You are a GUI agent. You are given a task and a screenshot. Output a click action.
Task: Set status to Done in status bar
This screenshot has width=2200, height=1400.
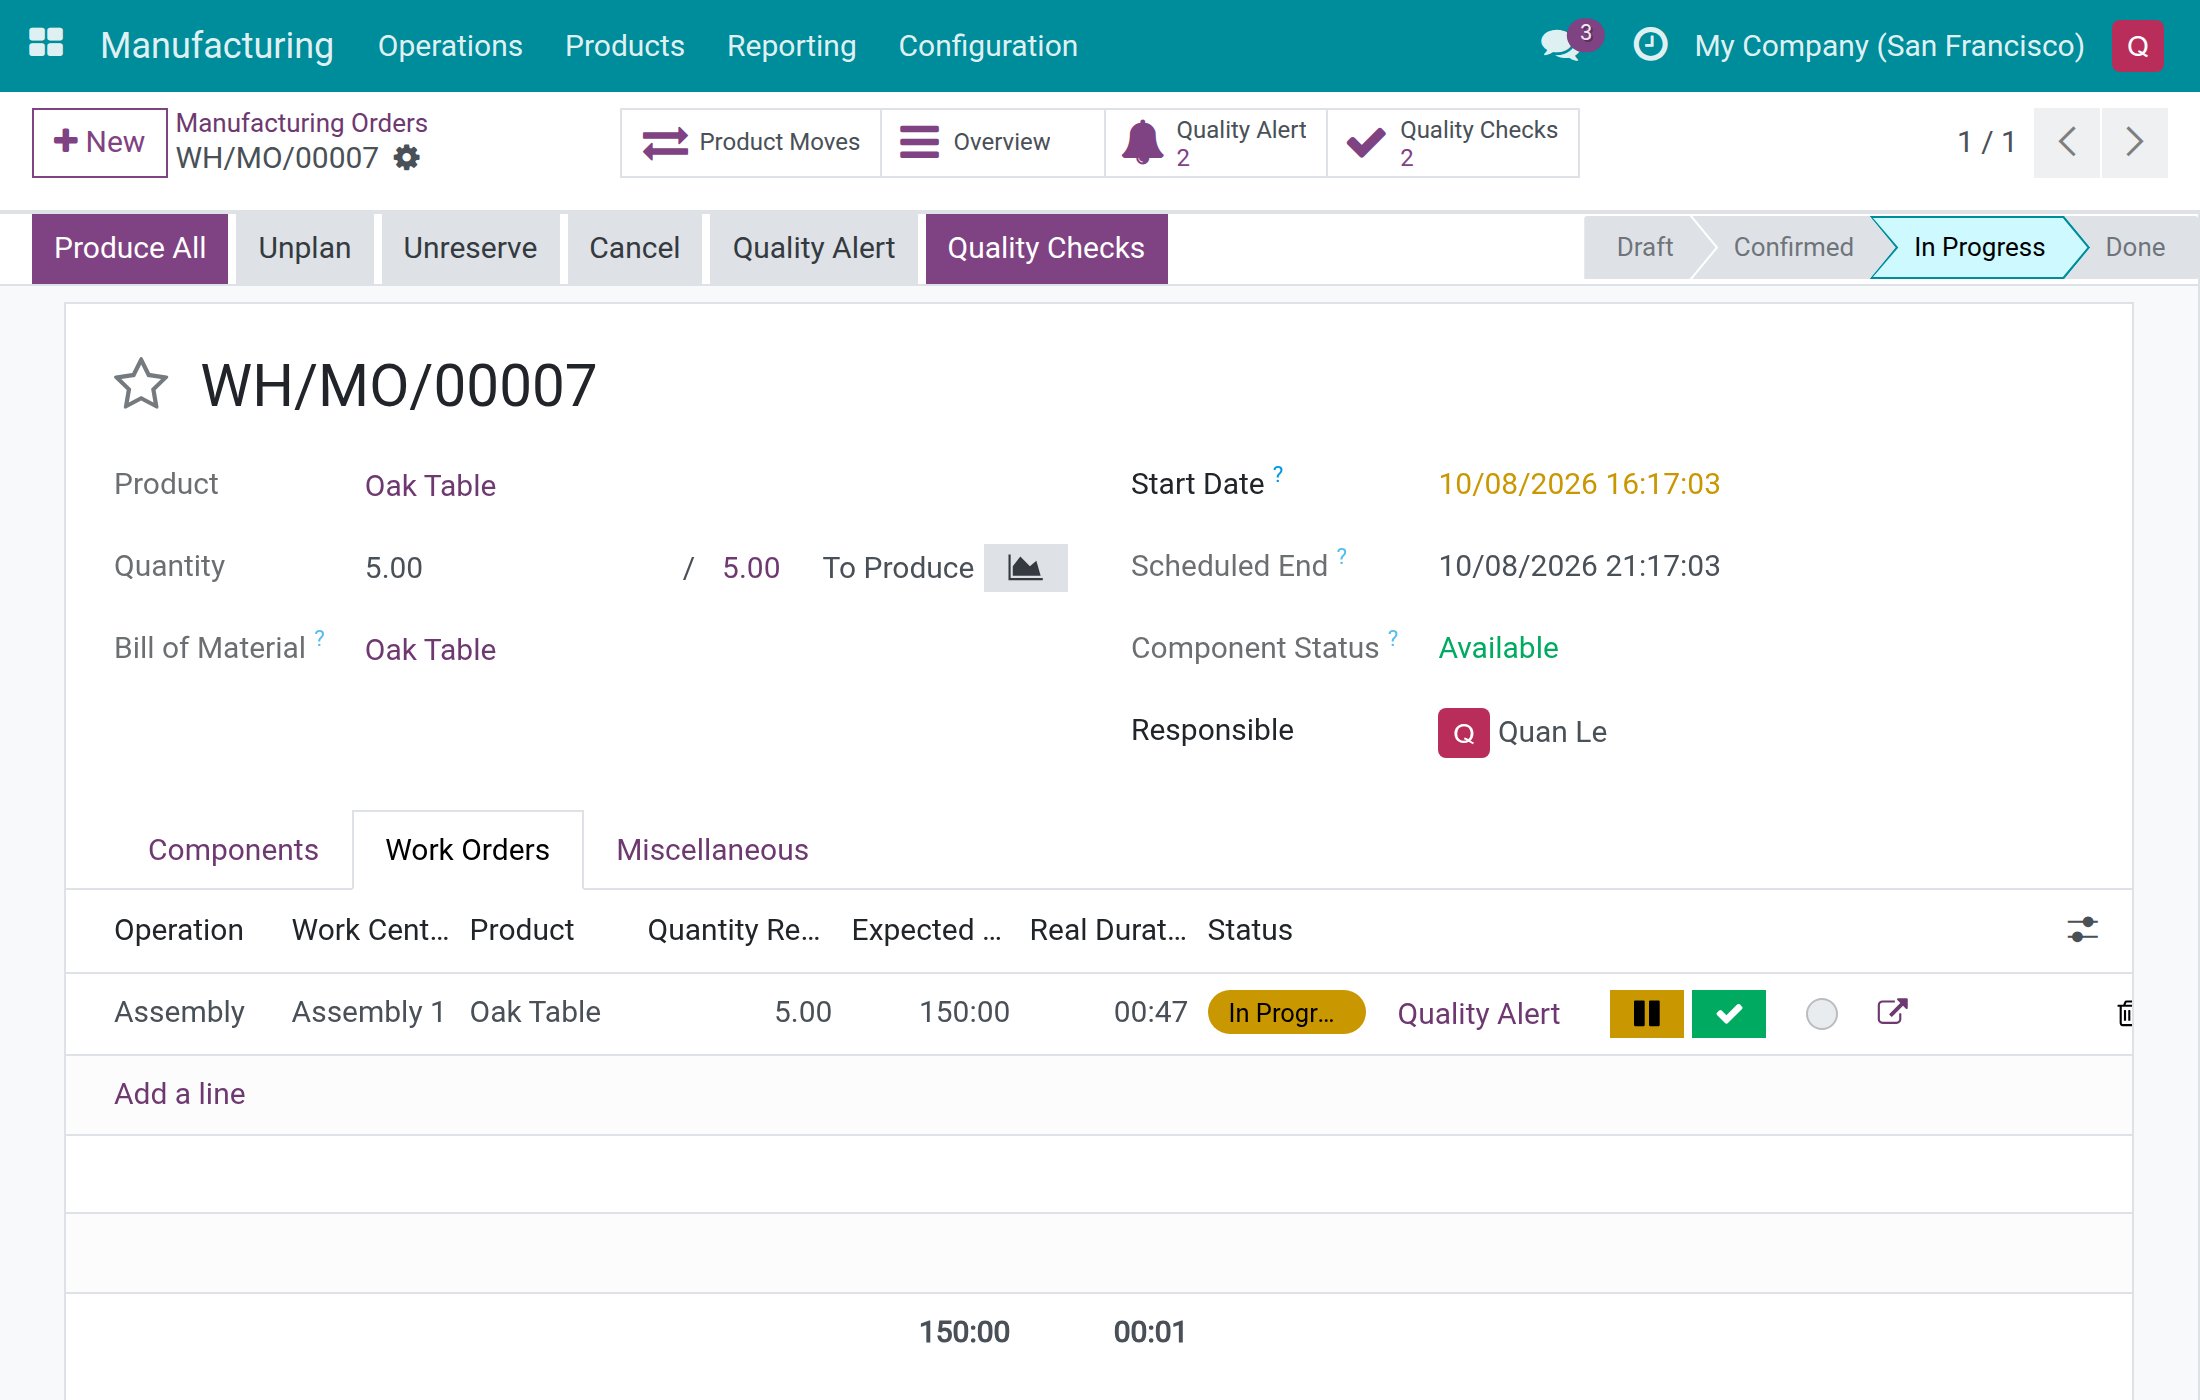(x=2134, y=247)
